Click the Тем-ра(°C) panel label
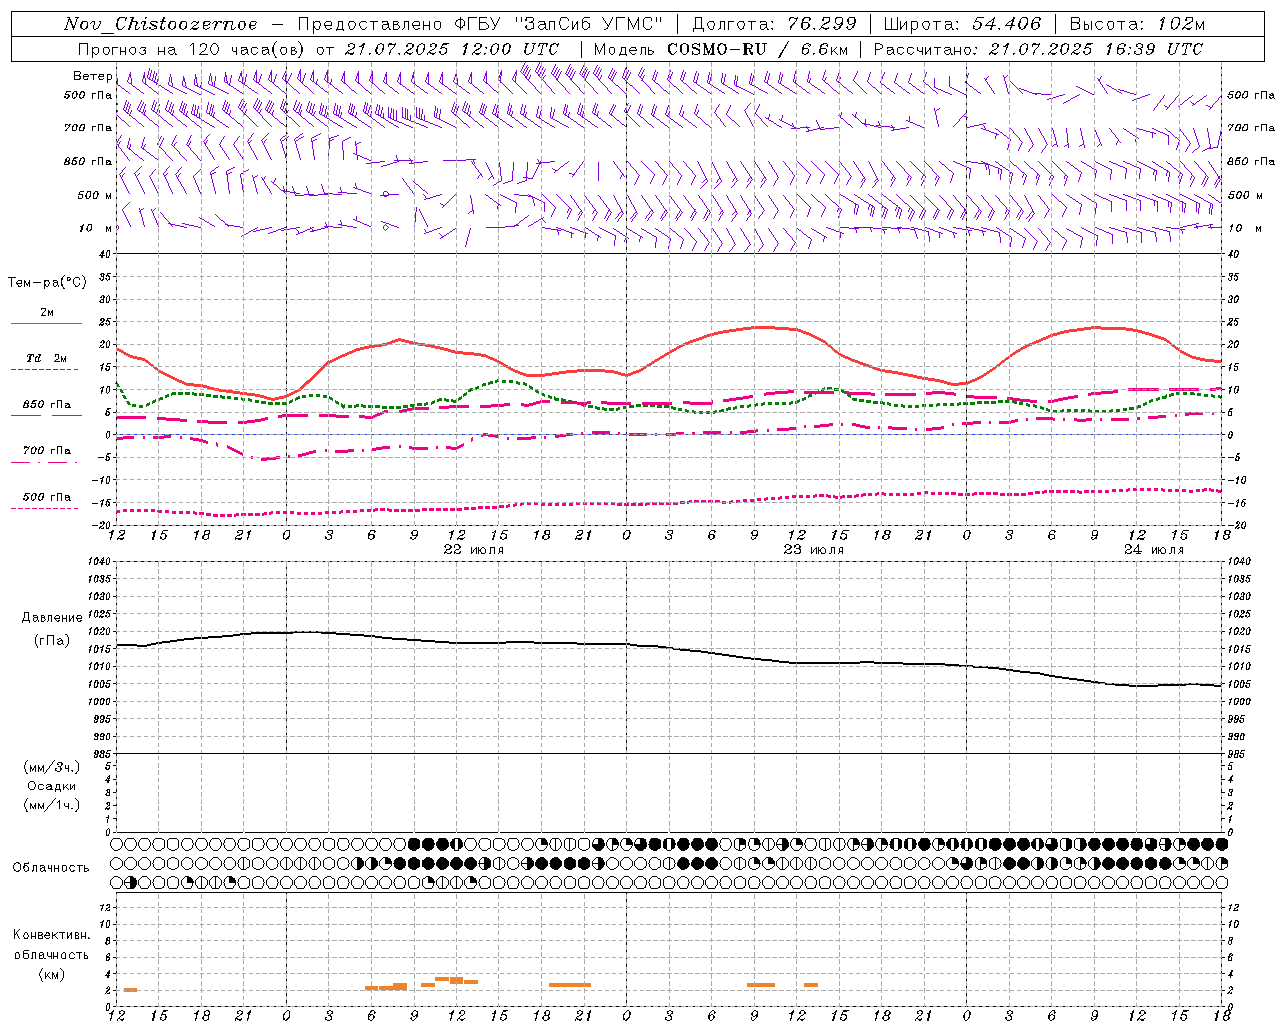 click(x=47, y=283)
